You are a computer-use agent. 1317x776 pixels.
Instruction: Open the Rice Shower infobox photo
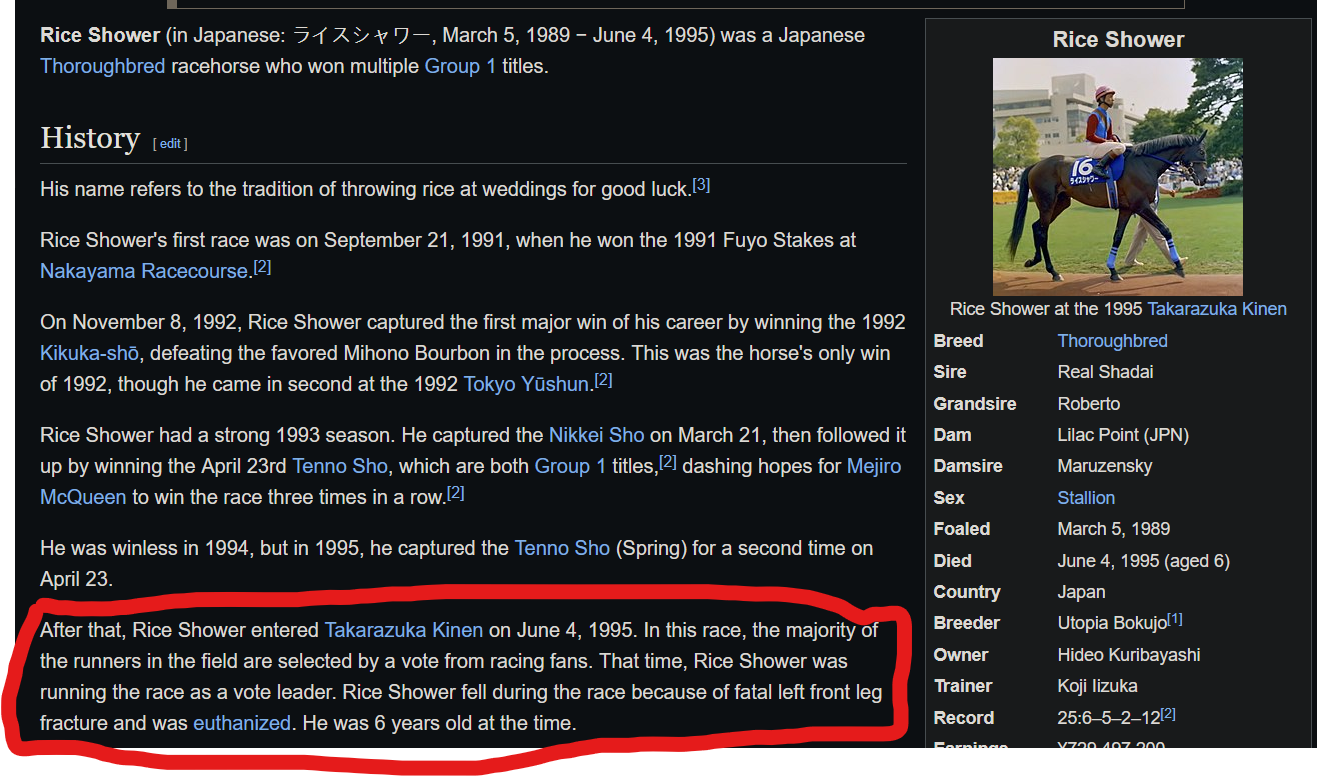[x=1118, y=176]
